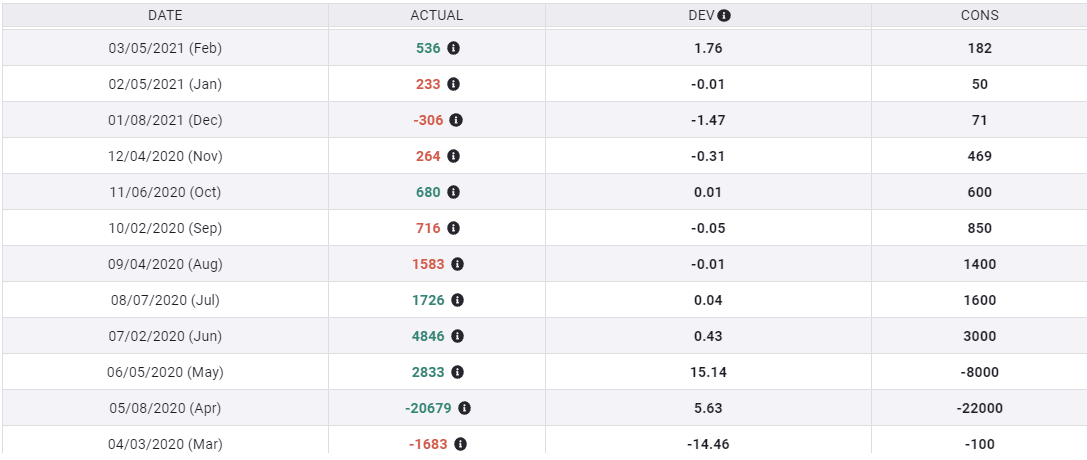The width and height of the screenshot is (1087, 460).
Task: Click the DEV column header info icon
Action: (724, 15)
